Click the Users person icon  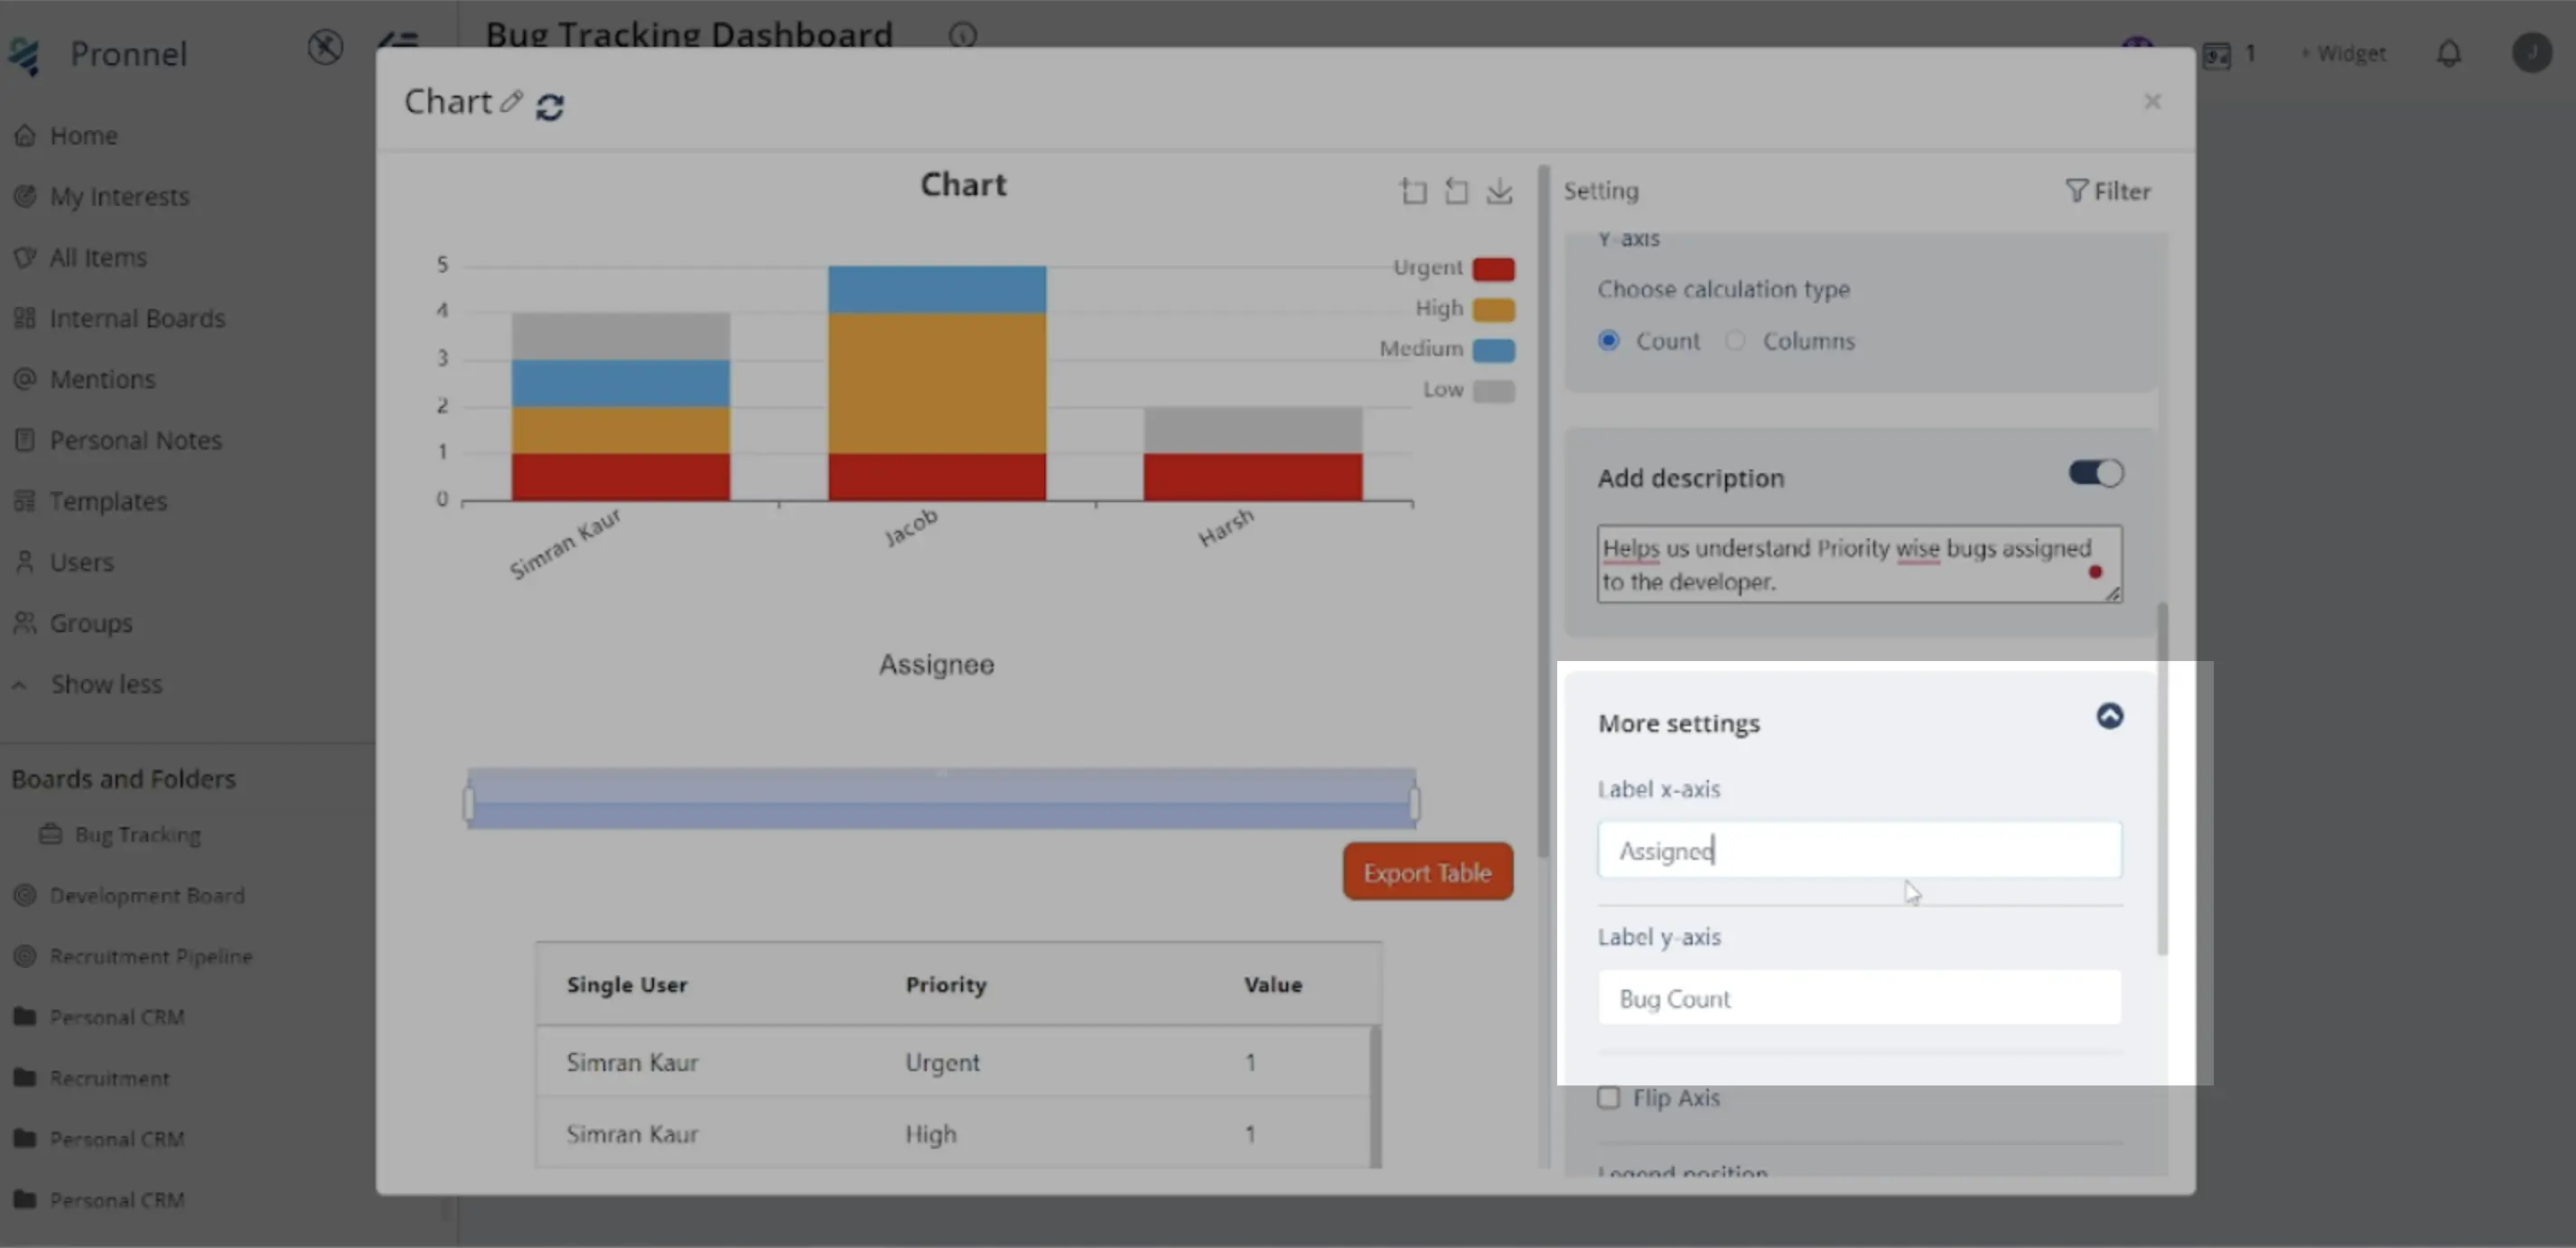(x=25, y=562)
